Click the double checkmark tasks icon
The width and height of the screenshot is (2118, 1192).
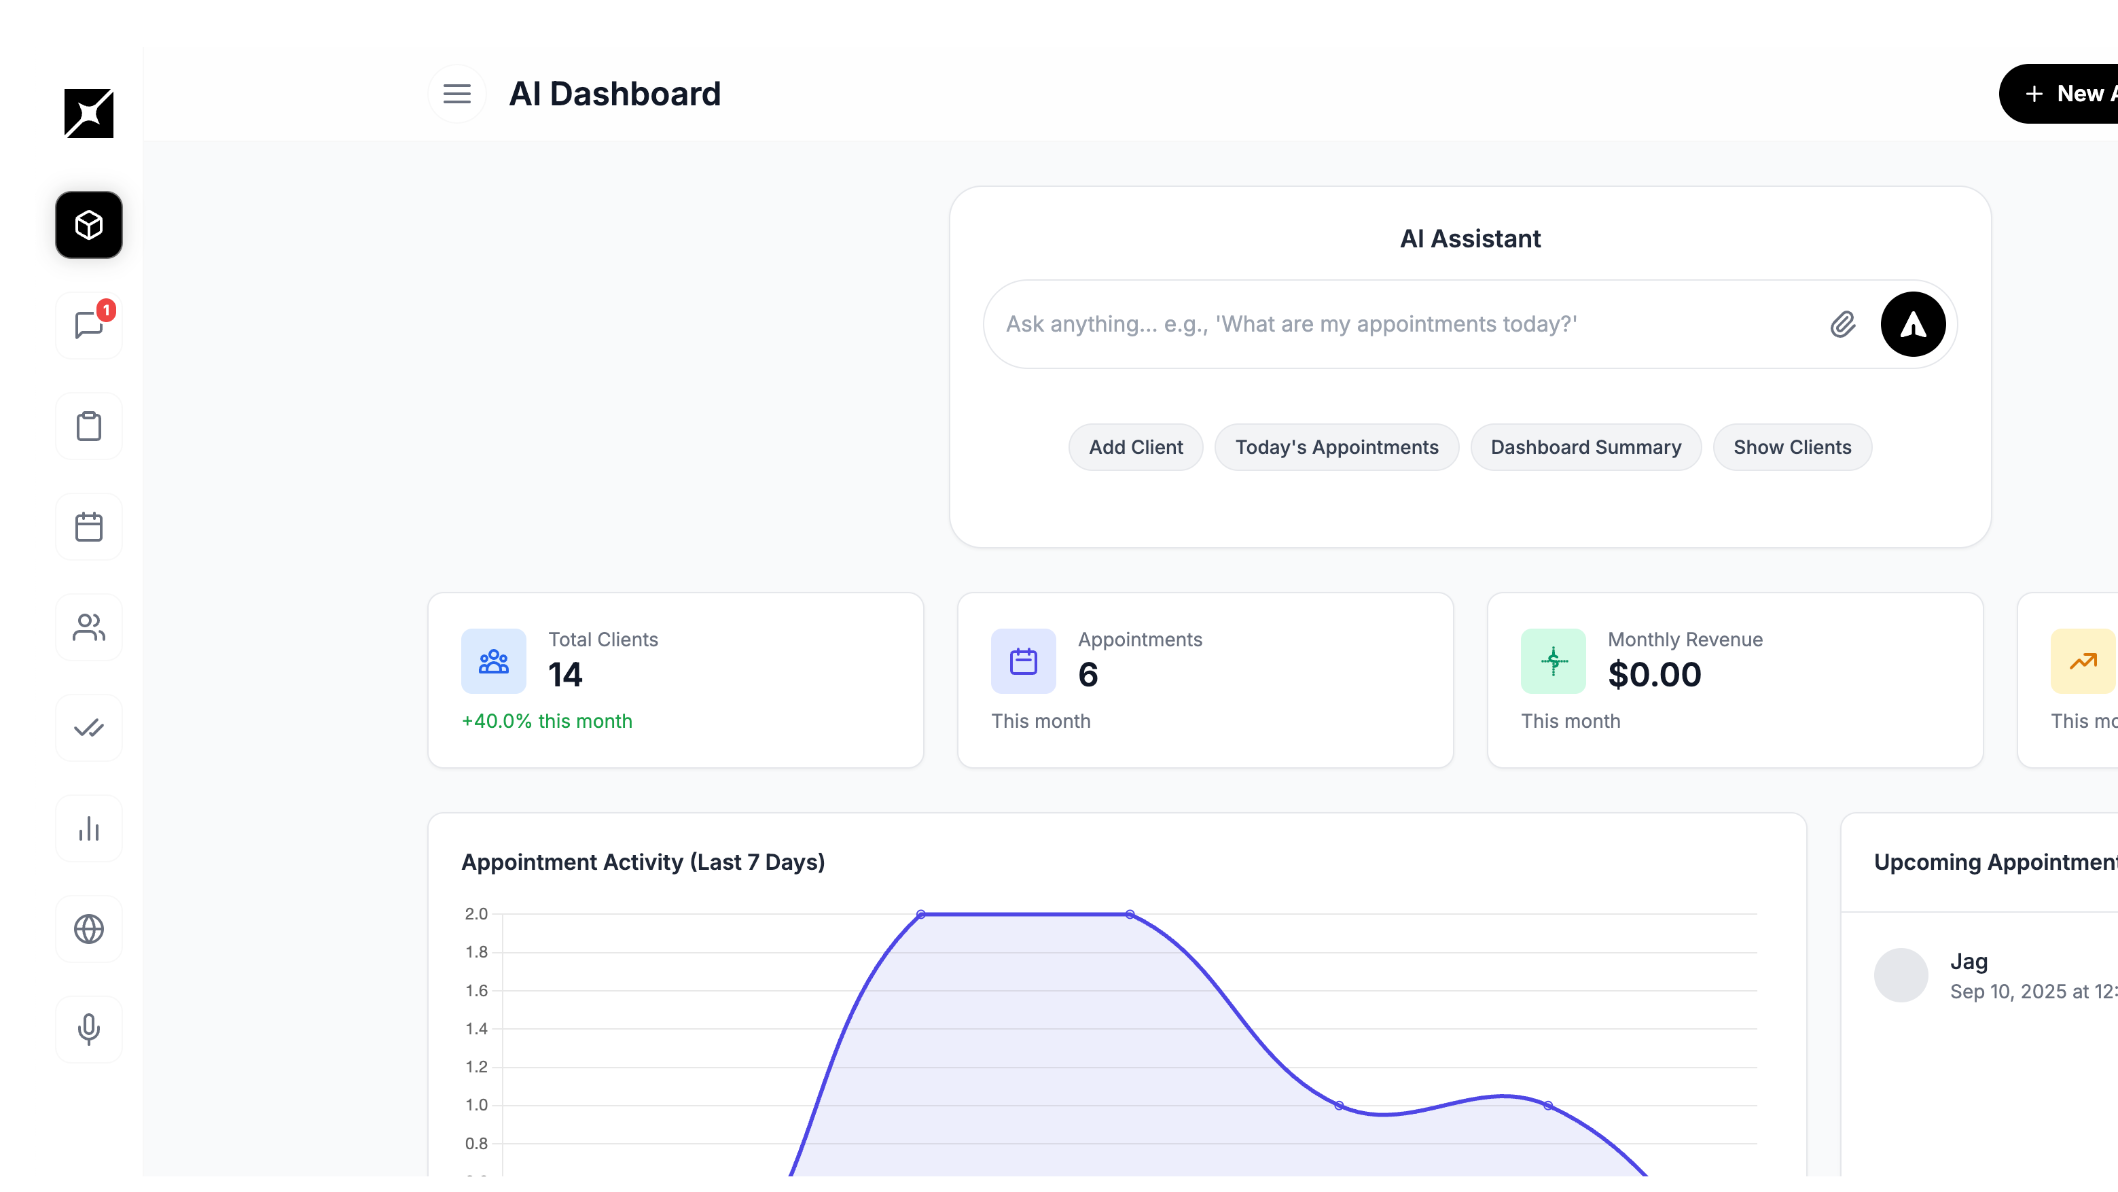coord(89,728)
